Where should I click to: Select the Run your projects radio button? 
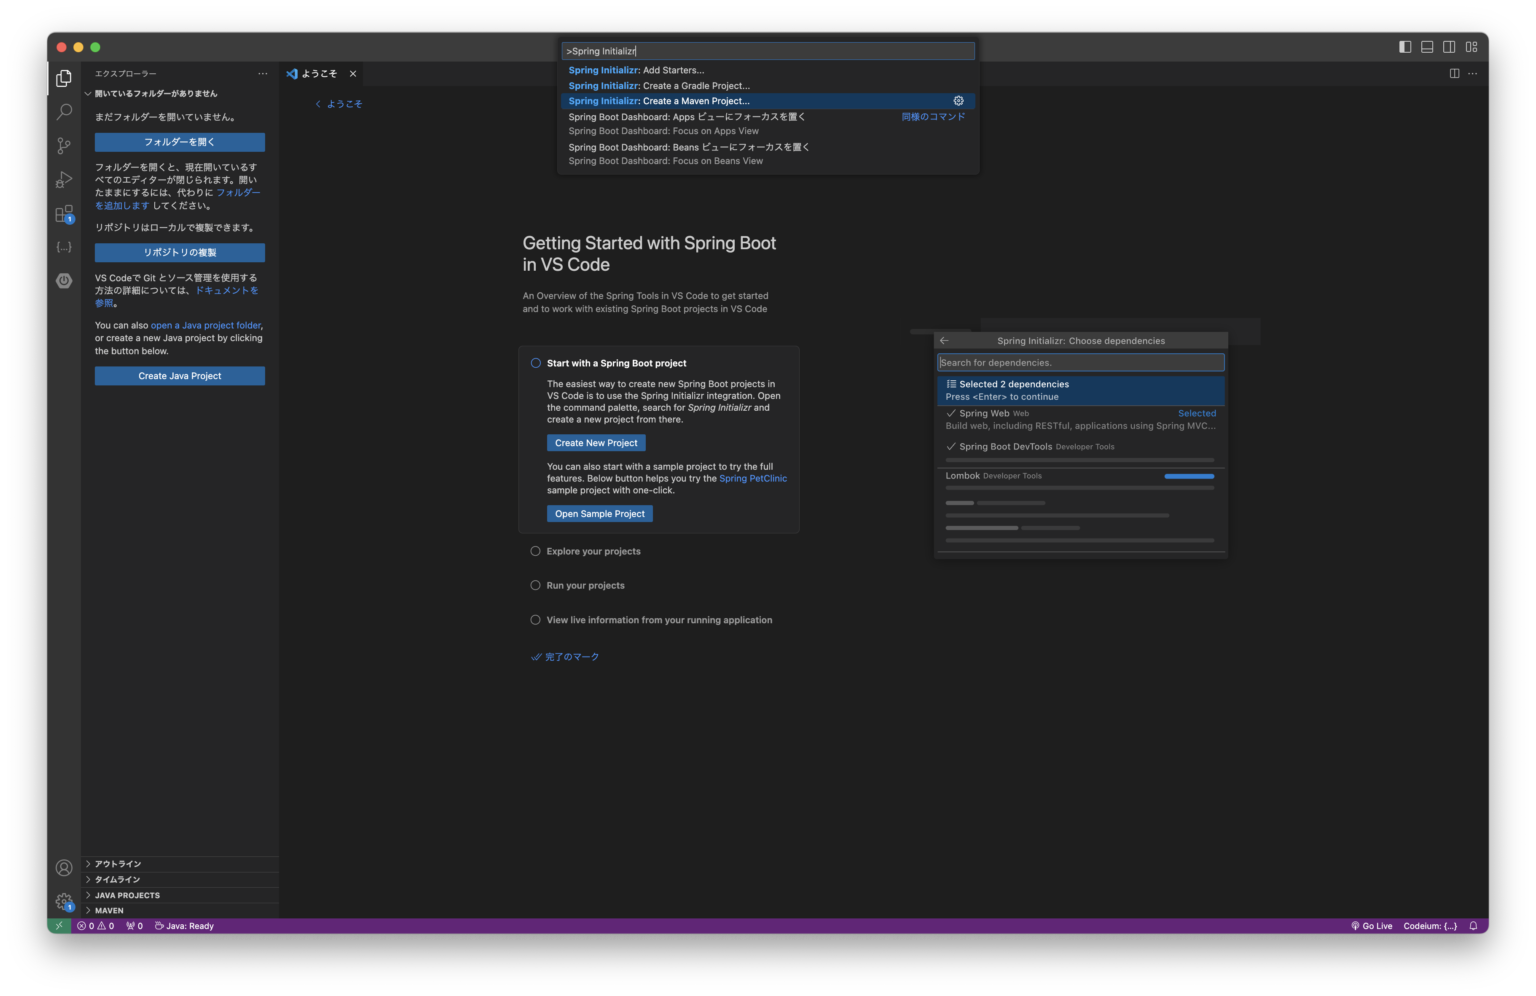click(535, 585)
